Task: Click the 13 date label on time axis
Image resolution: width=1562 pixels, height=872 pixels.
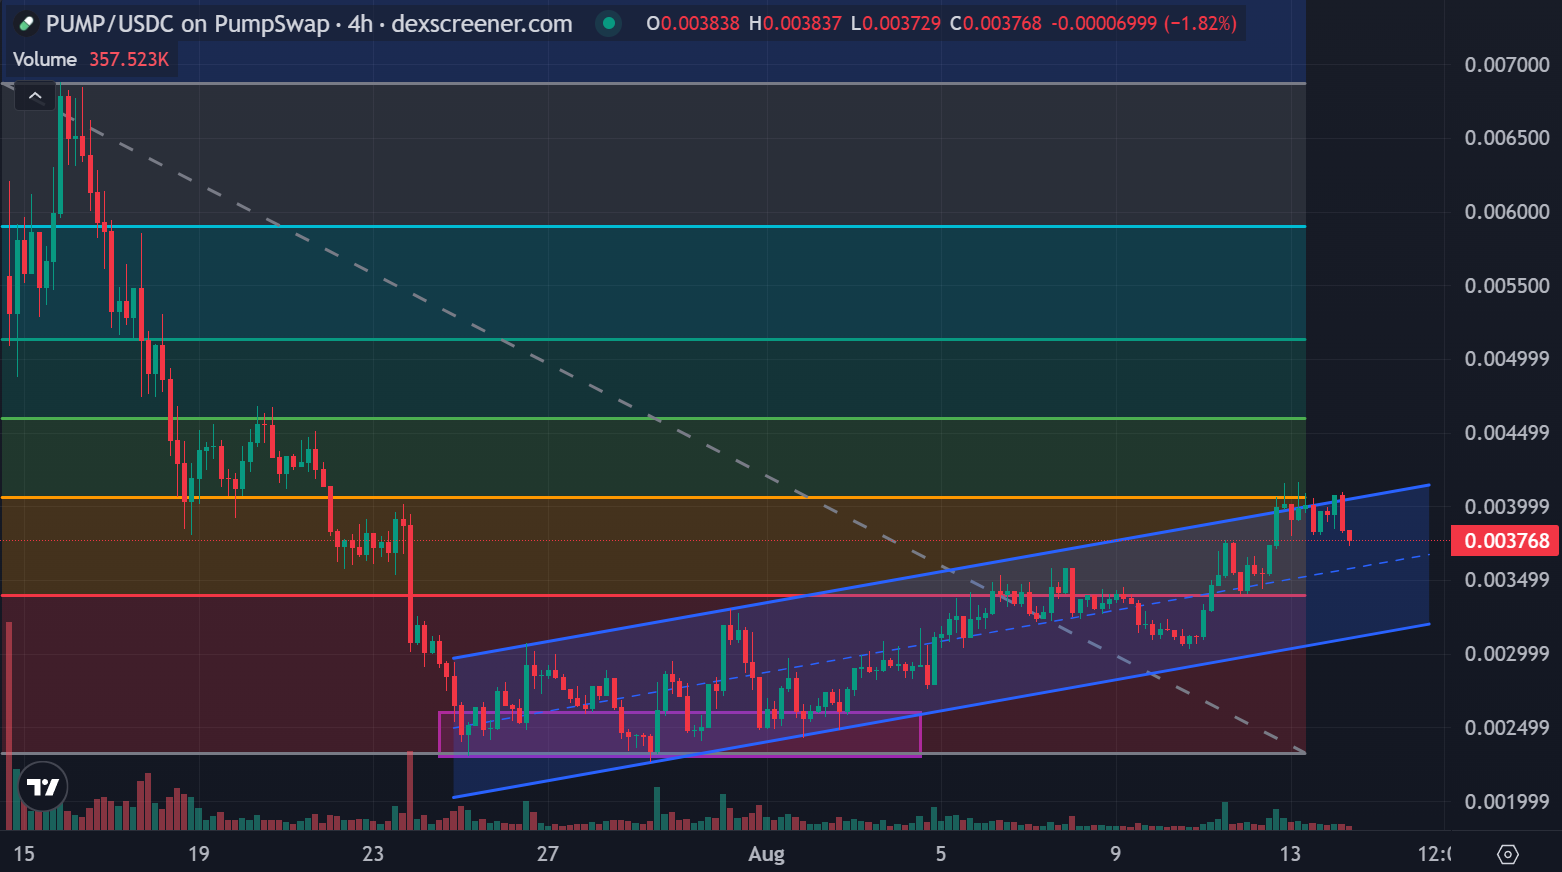Action: click(x=1290, y=854)
